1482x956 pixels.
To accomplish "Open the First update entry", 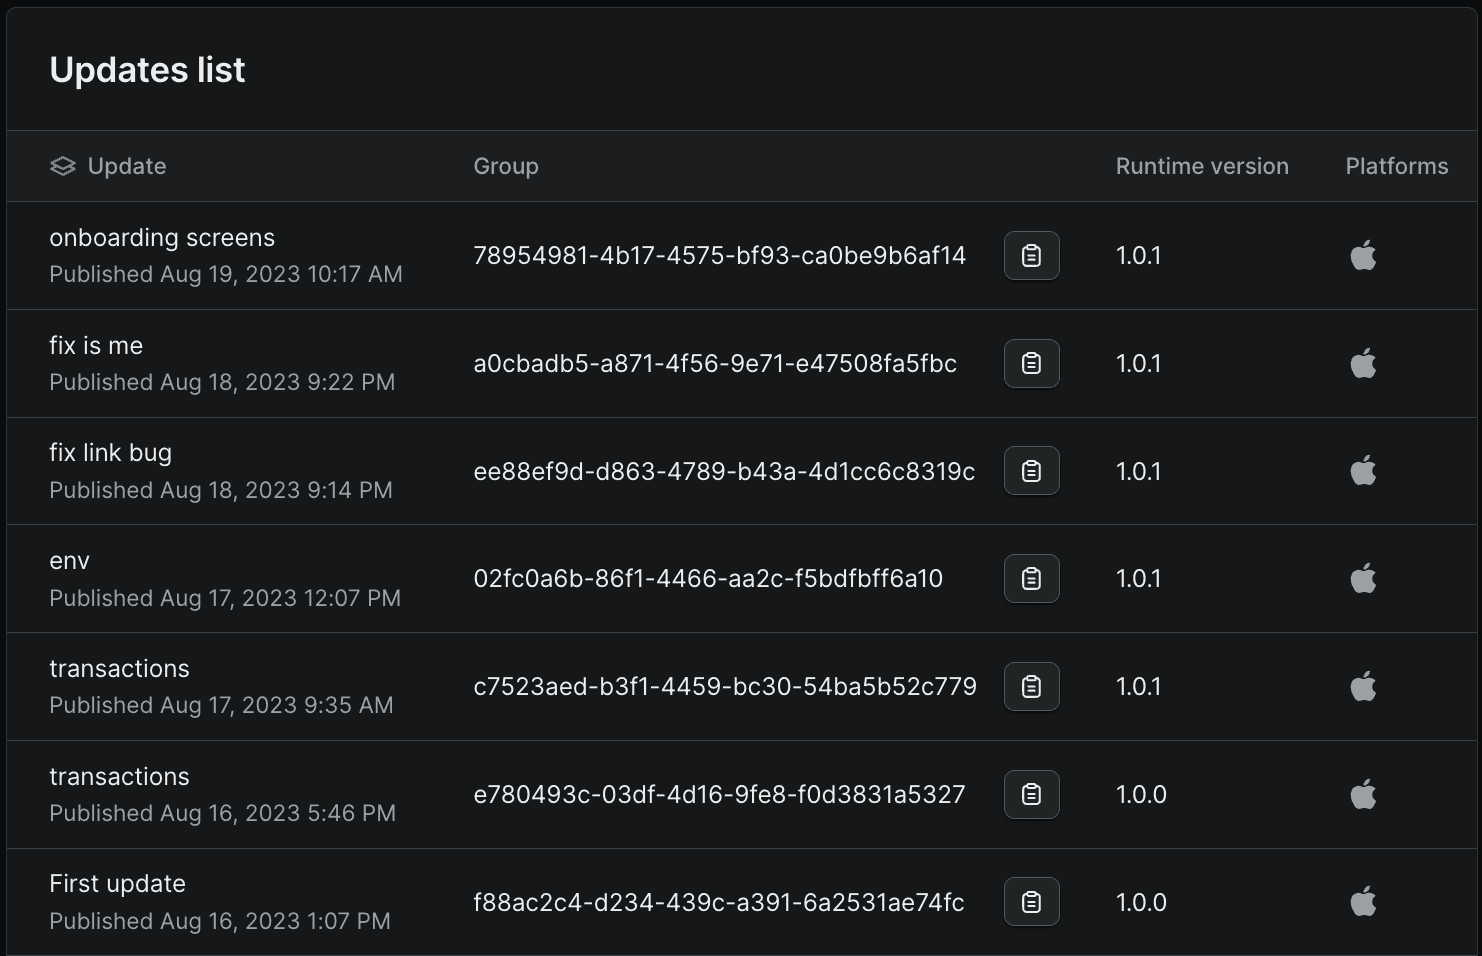I will [117, 884].
